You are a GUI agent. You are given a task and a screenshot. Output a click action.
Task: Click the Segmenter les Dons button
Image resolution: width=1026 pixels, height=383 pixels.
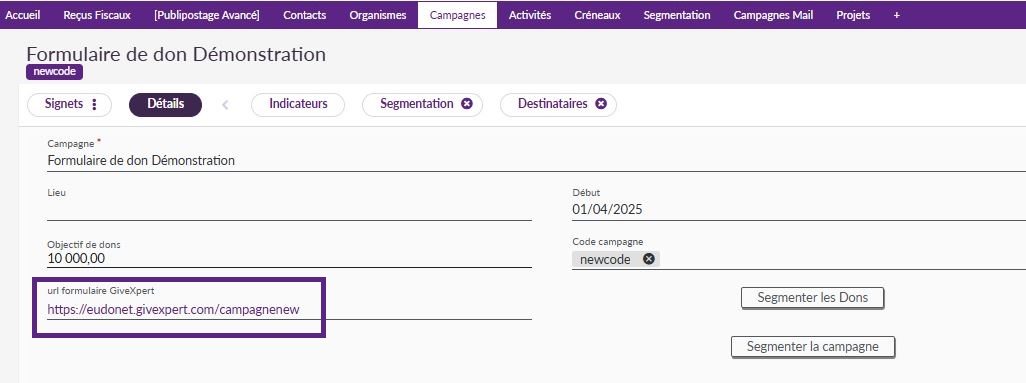click(x=813, y=298)
